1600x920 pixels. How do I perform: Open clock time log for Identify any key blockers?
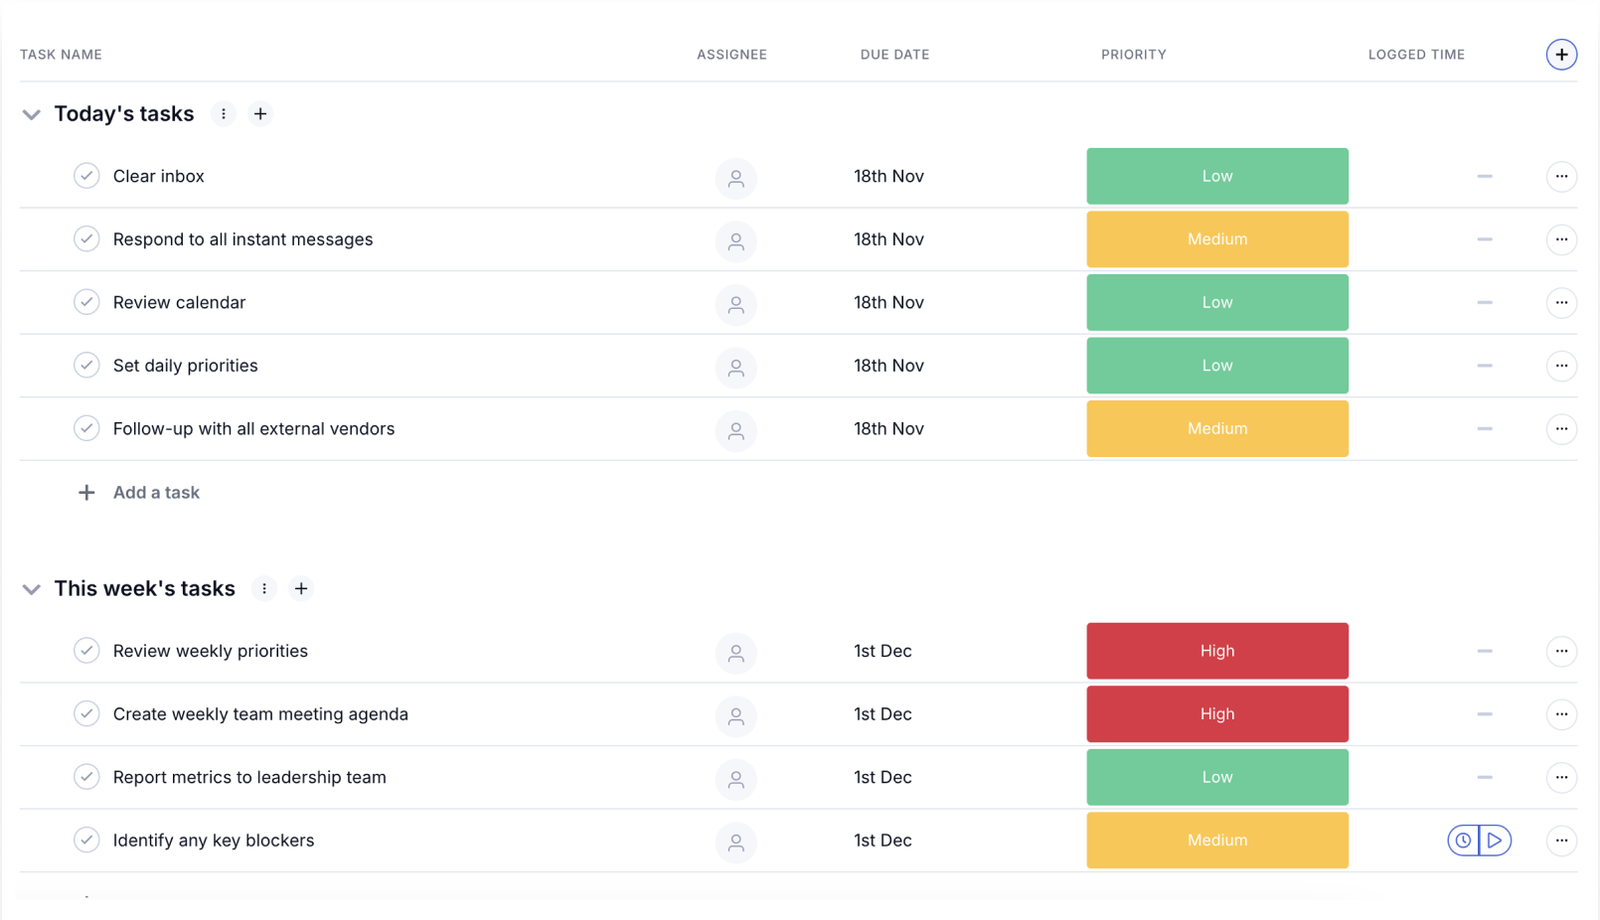click(1463, 841)
